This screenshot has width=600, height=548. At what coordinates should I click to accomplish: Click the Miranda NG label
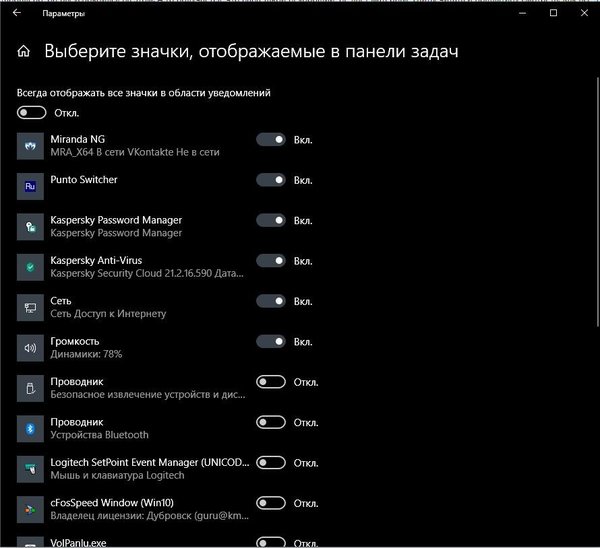[78, 139]
